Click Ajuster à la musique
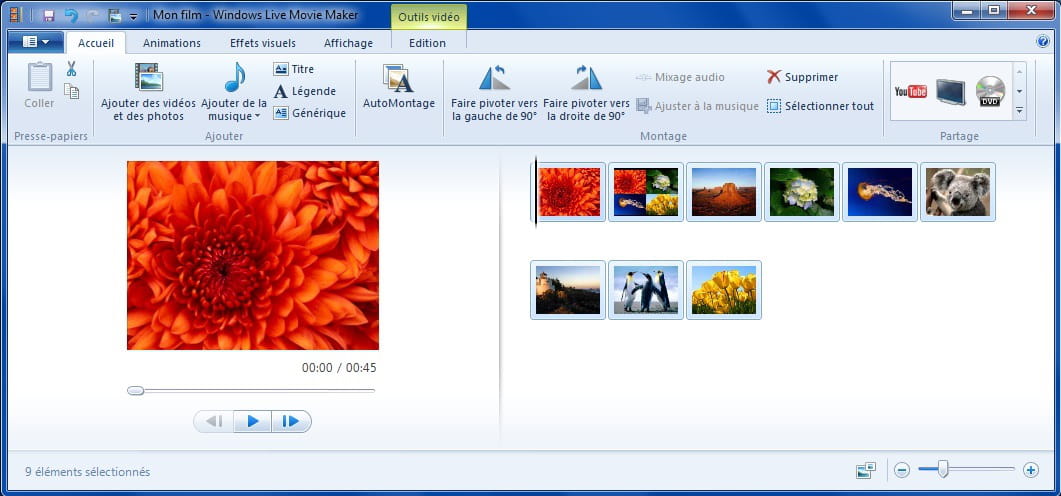Image resolution: width=1061 pixels, height=496 pixels. (x=697, y=106)
